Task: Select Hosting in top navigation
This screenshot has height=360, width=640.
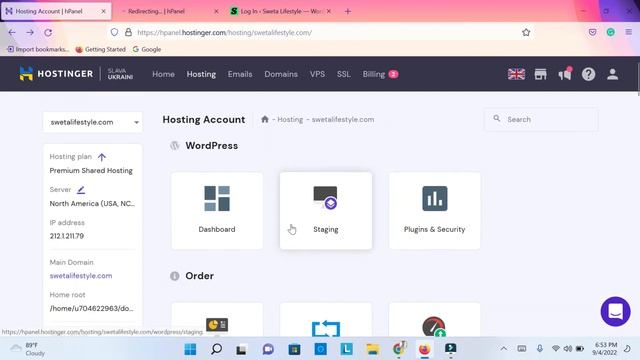Action: click(x=201, y=74)
